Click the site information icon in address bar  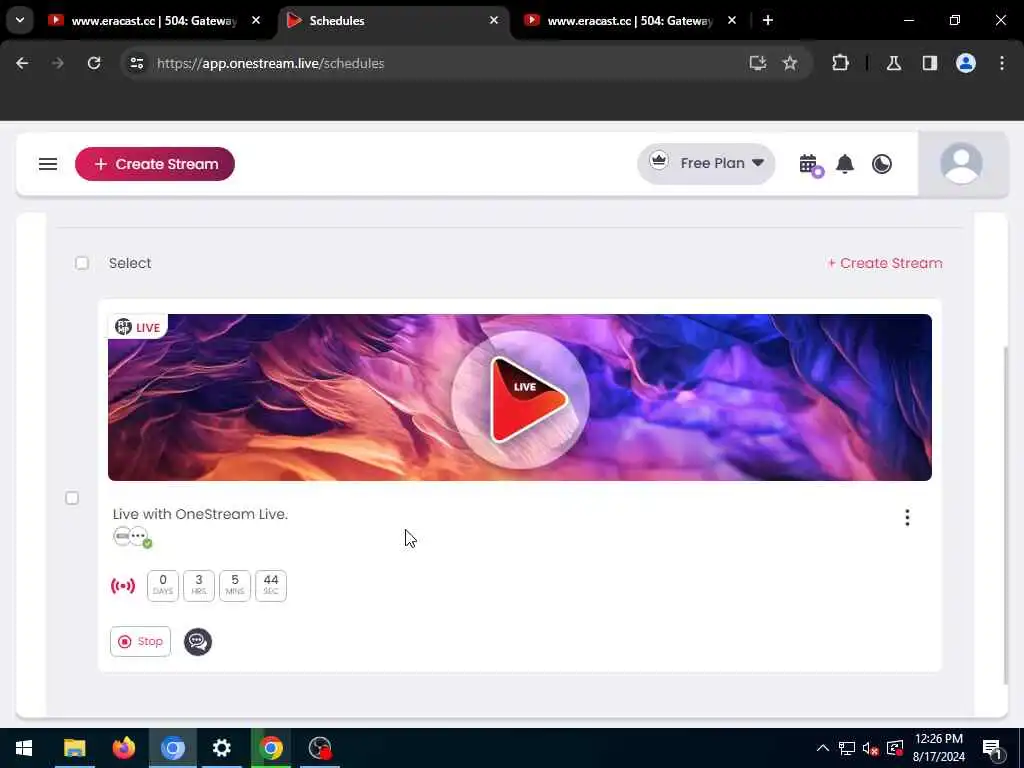[136, 63]
